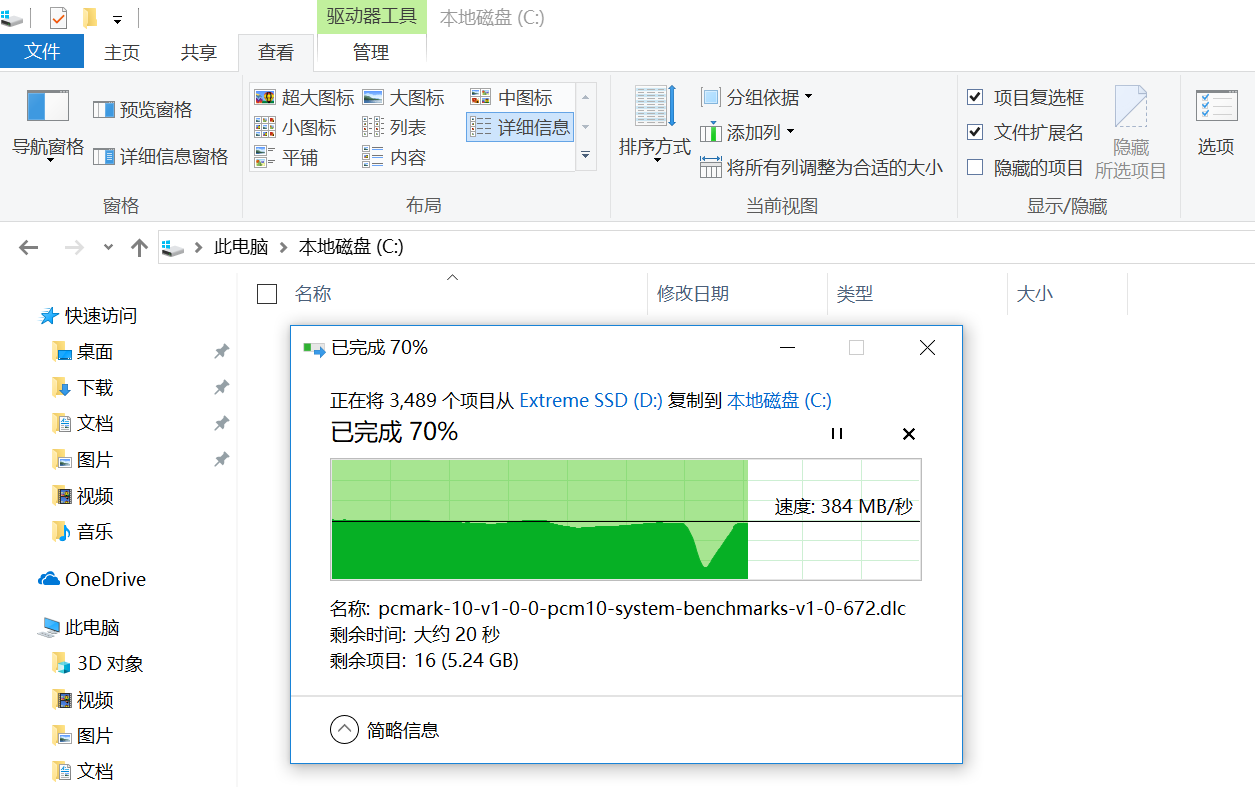Toggle the 文件扩展名 checkbox

pos(975,132)
